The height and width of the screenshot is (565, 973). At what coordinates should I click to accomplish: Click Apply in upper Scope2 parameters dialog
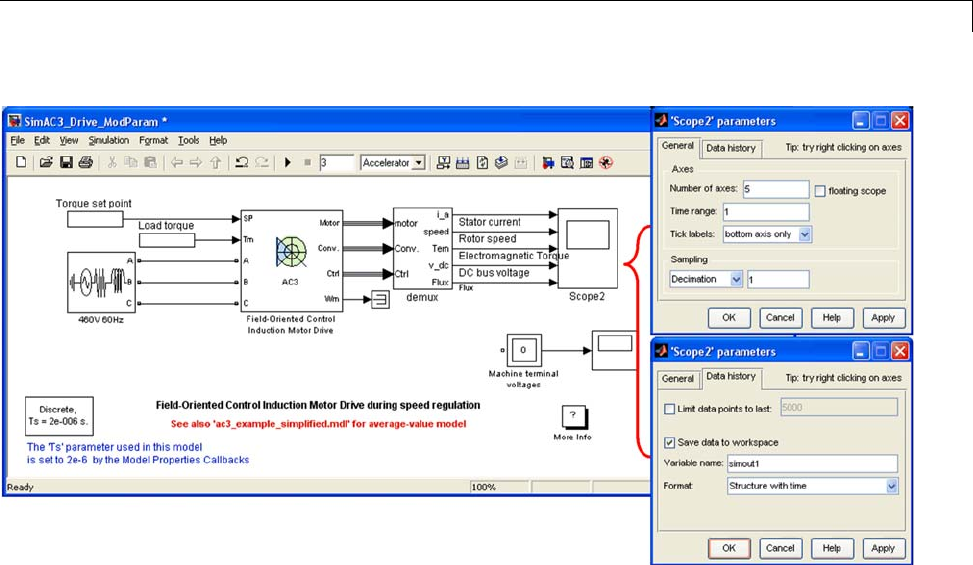(x=883, y=318)
